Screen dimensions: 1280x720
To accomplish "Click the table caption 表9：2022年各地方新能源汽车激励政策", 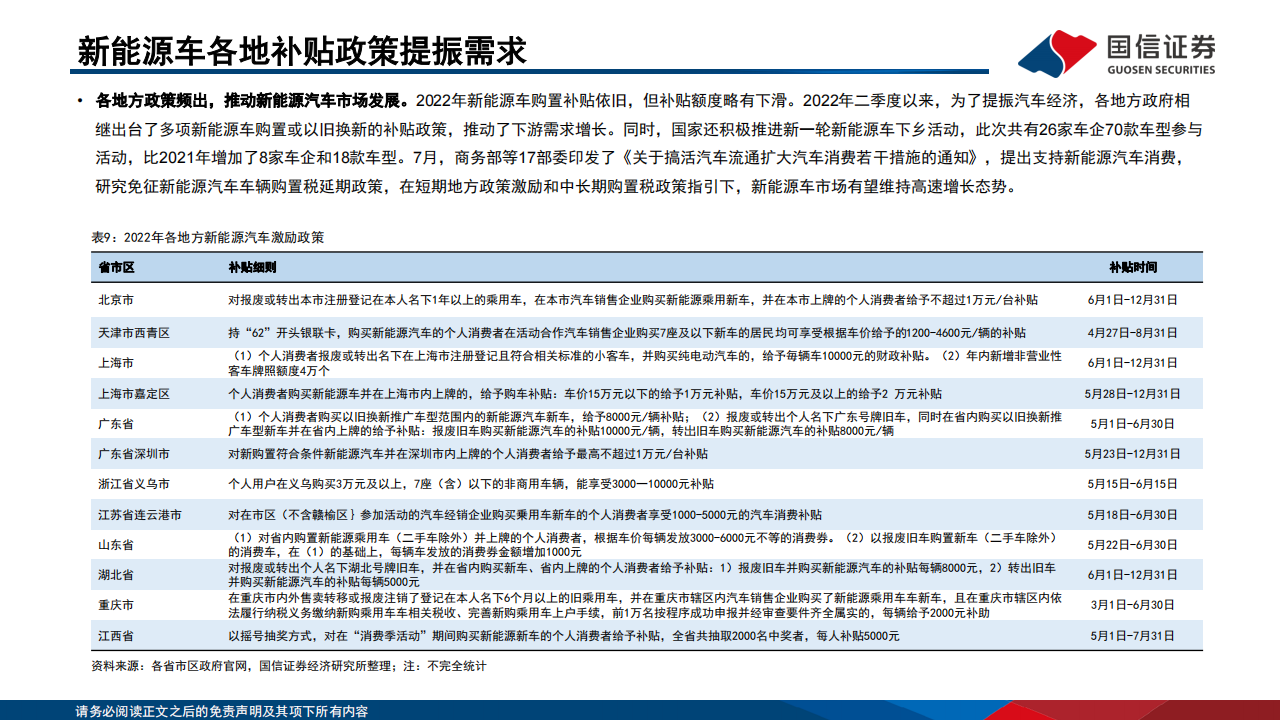I will [208, 238].
